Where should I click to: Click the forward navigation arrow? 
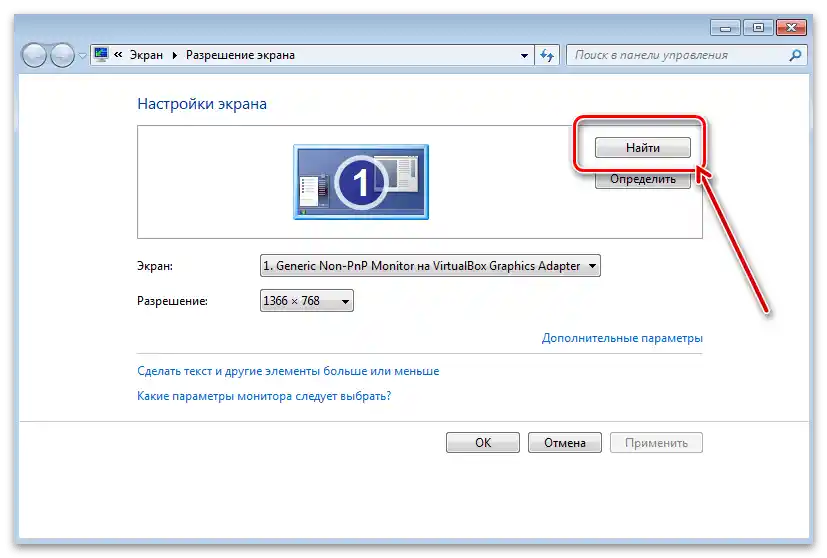click(62, 55)
